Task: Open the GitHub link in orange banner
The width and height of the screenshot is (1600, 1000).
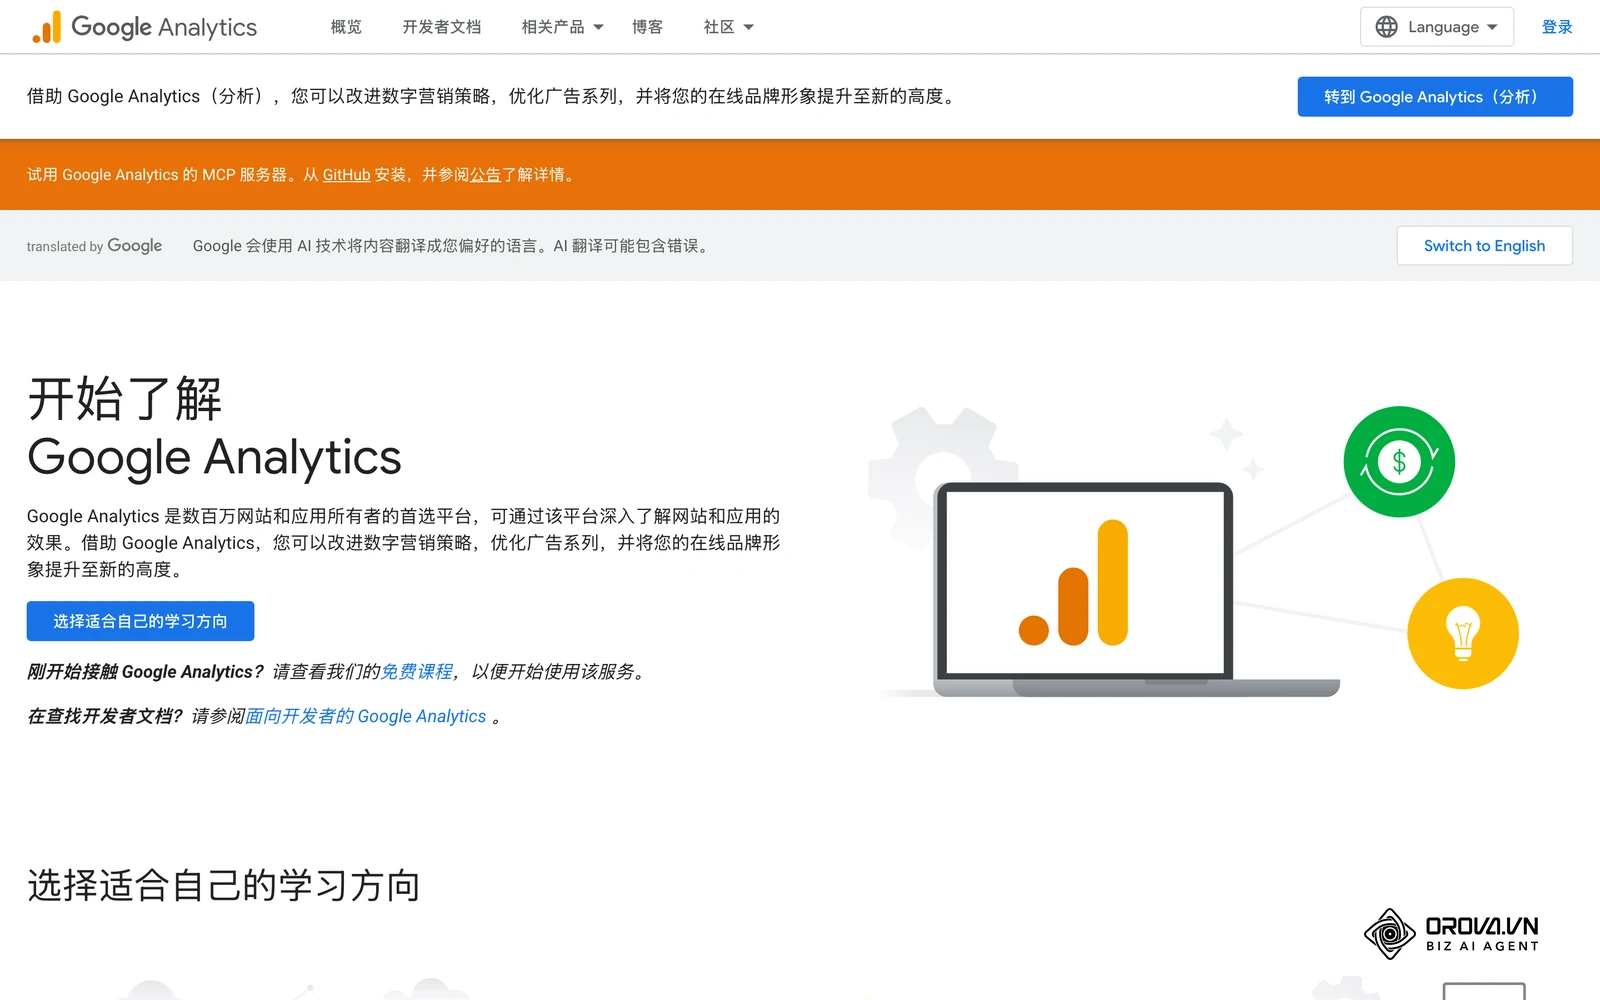Action: click(x=346, y=175)
